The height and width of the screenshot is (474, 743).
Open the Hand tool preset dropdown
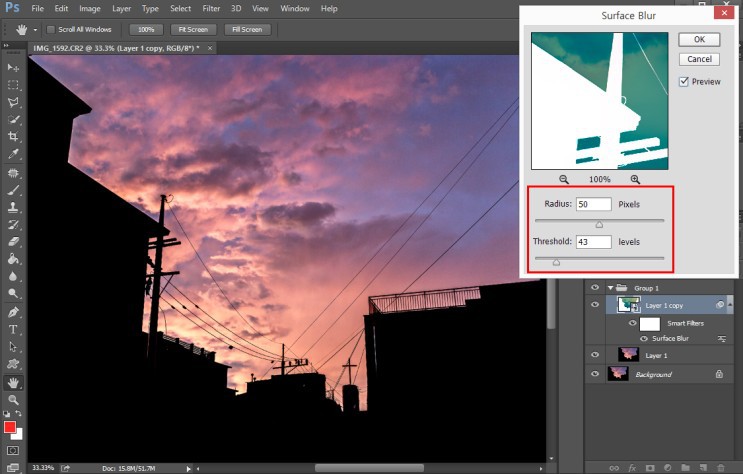click(35, 30)
